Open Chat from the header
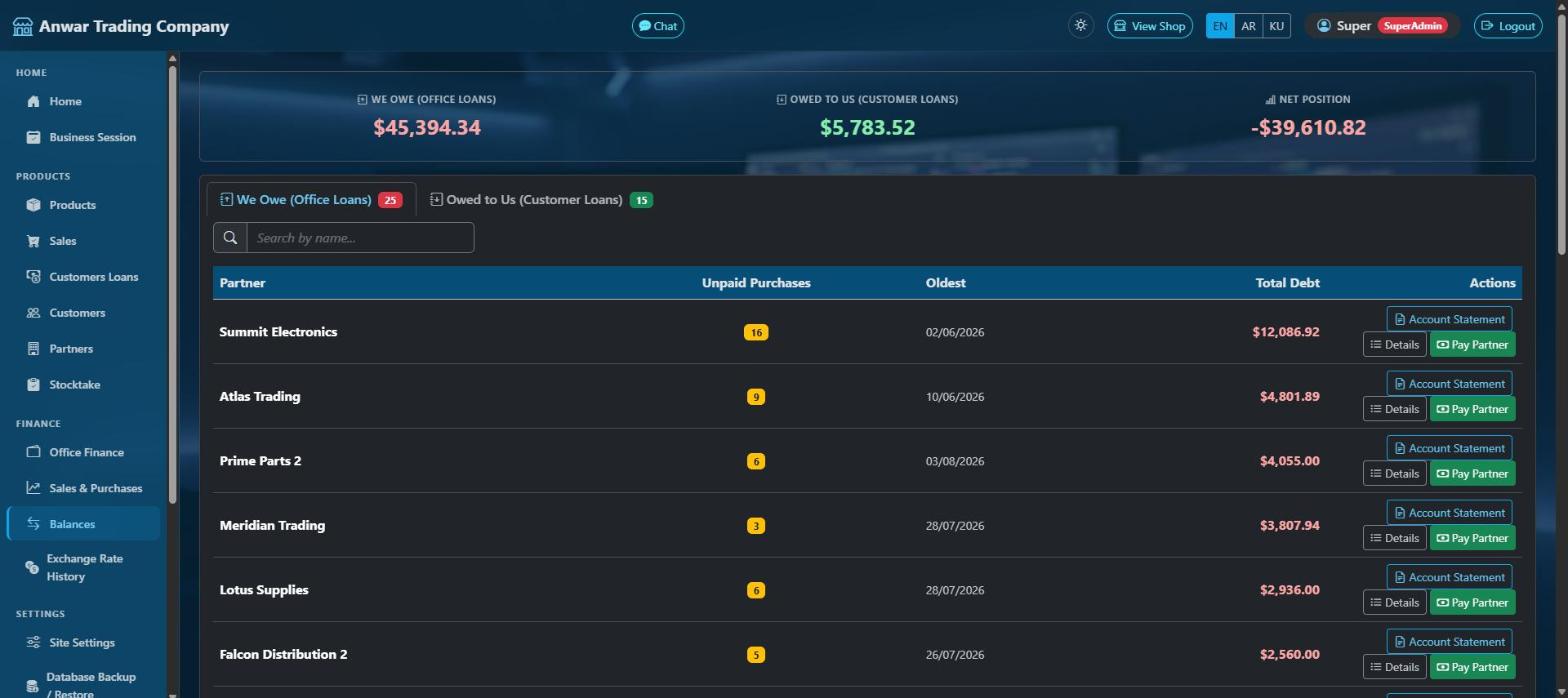Screen dimensions: 1568x698 [x=658, y=26]
